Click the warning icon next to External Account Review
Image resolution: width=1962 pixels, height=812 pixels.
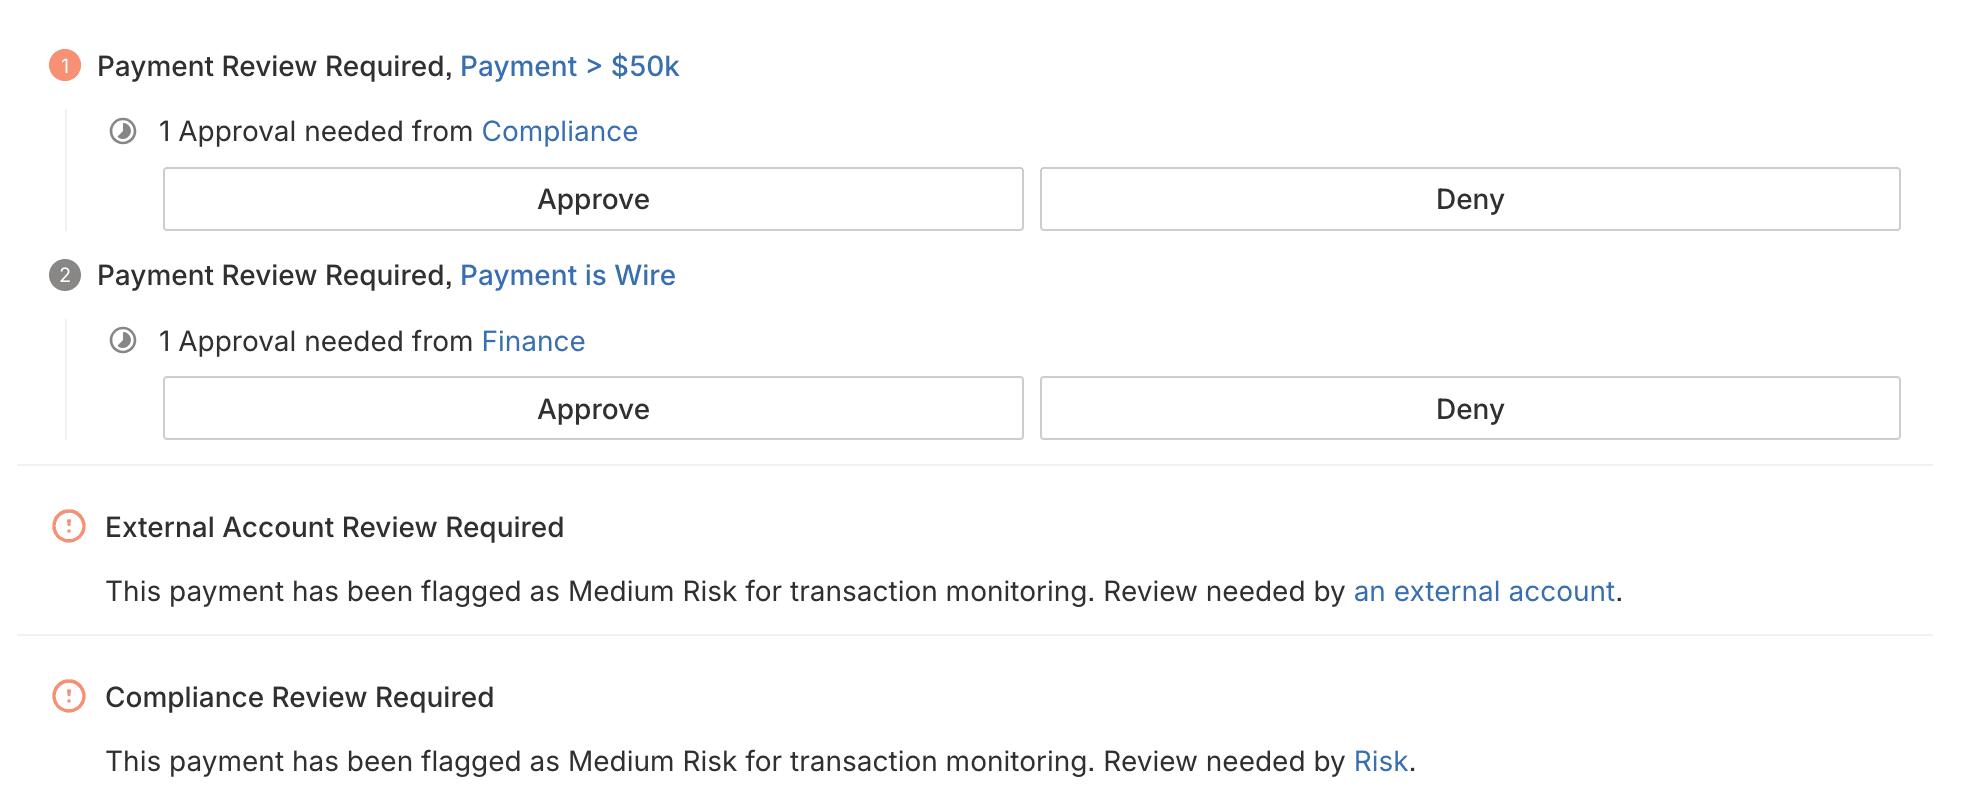tap(69, 526)
